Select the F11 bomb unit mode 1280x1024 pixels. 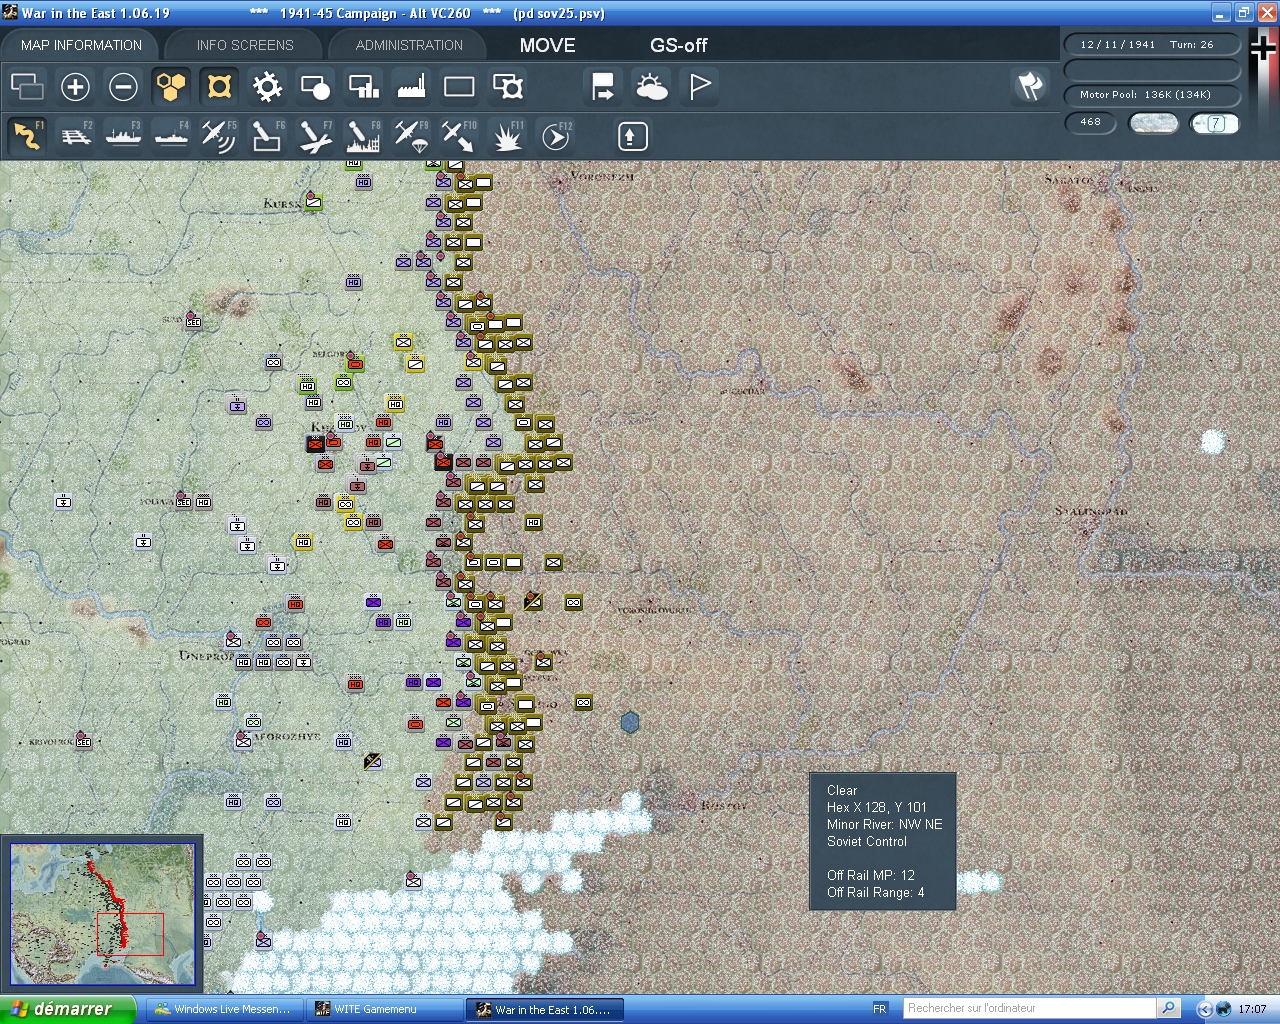pyautogui.click(x=506, y=135)
